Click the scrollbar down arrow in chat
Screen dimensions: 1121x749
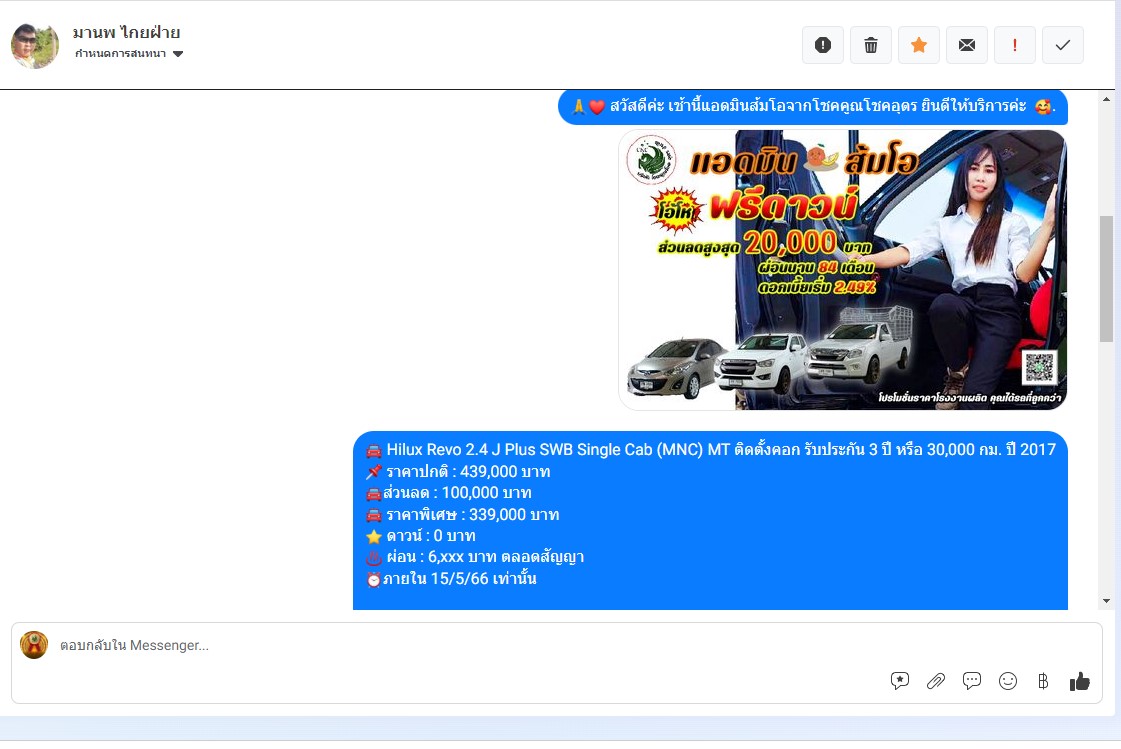1107,601
